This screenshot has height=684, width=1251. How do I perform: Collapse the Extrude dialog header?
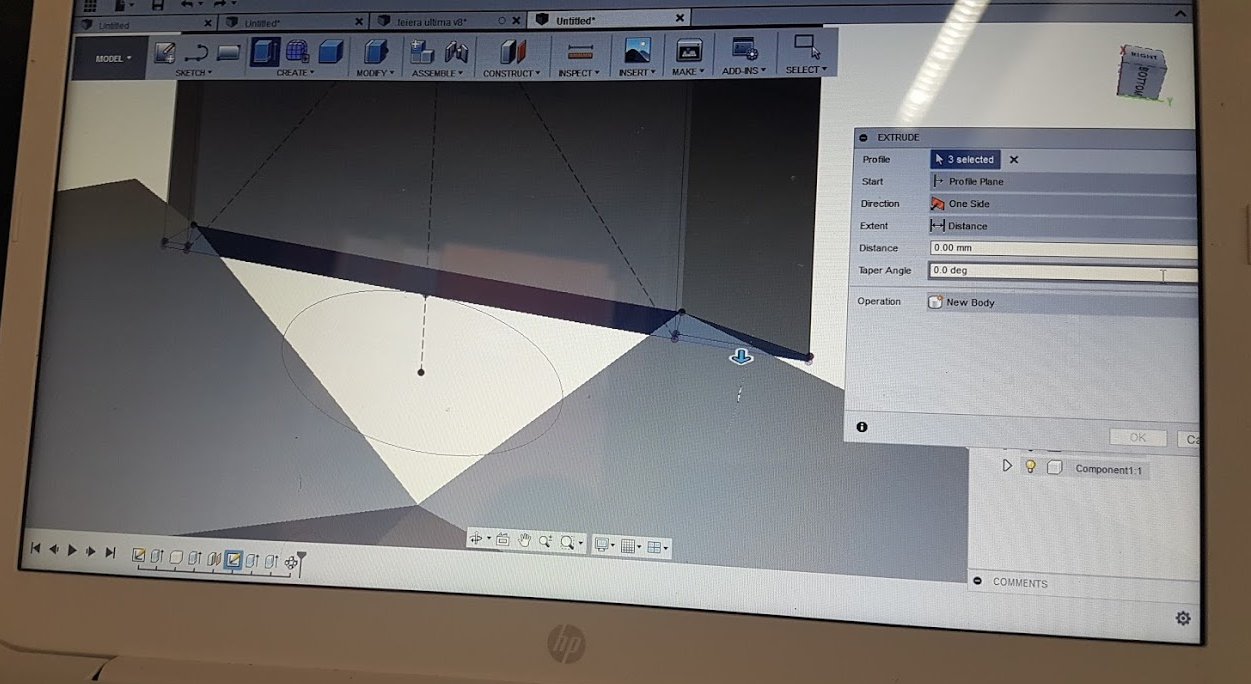pos(864,138)
